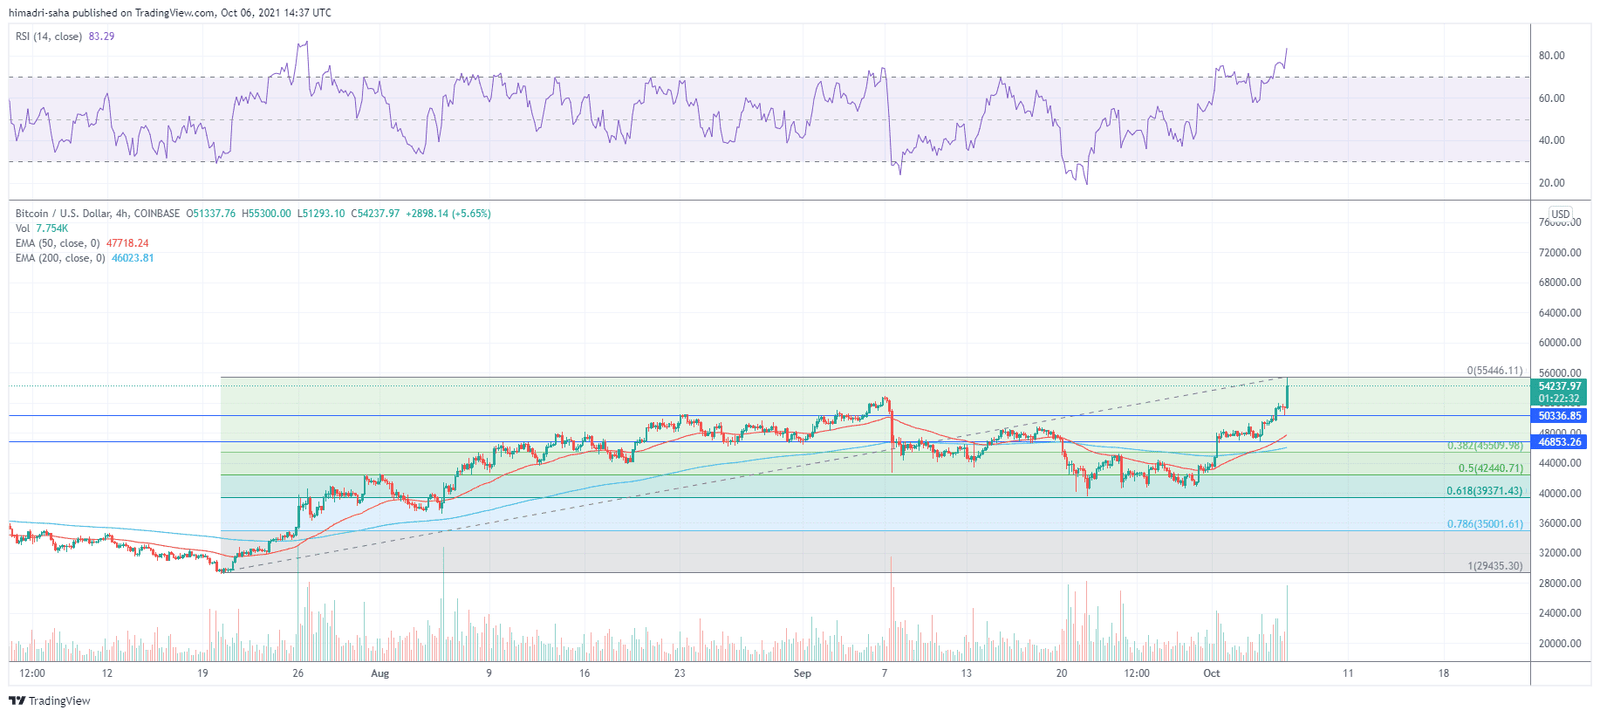The width and height of the screenshot is (1600, 716).
Task: Click the RSI axis label 40.00
Action: [x=1552, y=140]
